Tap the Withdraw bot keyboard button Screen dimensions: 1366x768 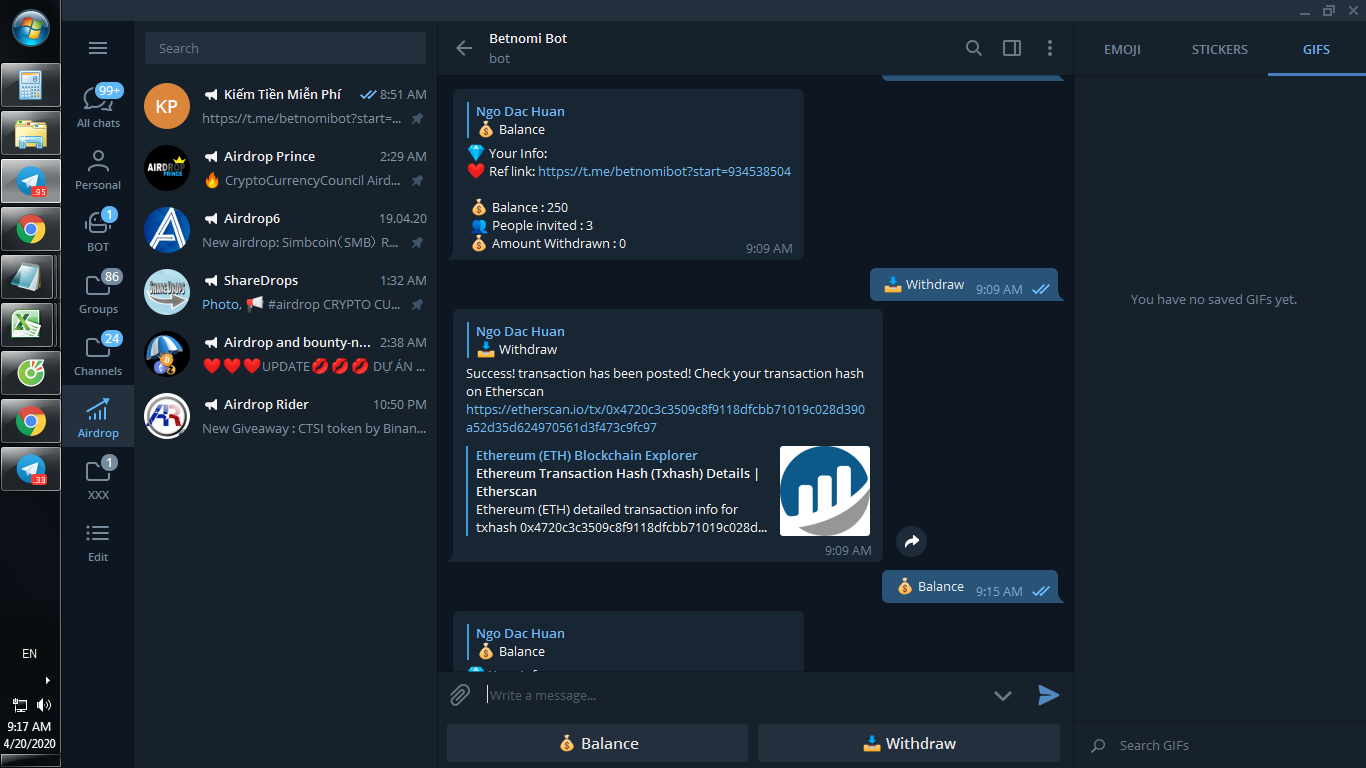click(x=909, y=743)
